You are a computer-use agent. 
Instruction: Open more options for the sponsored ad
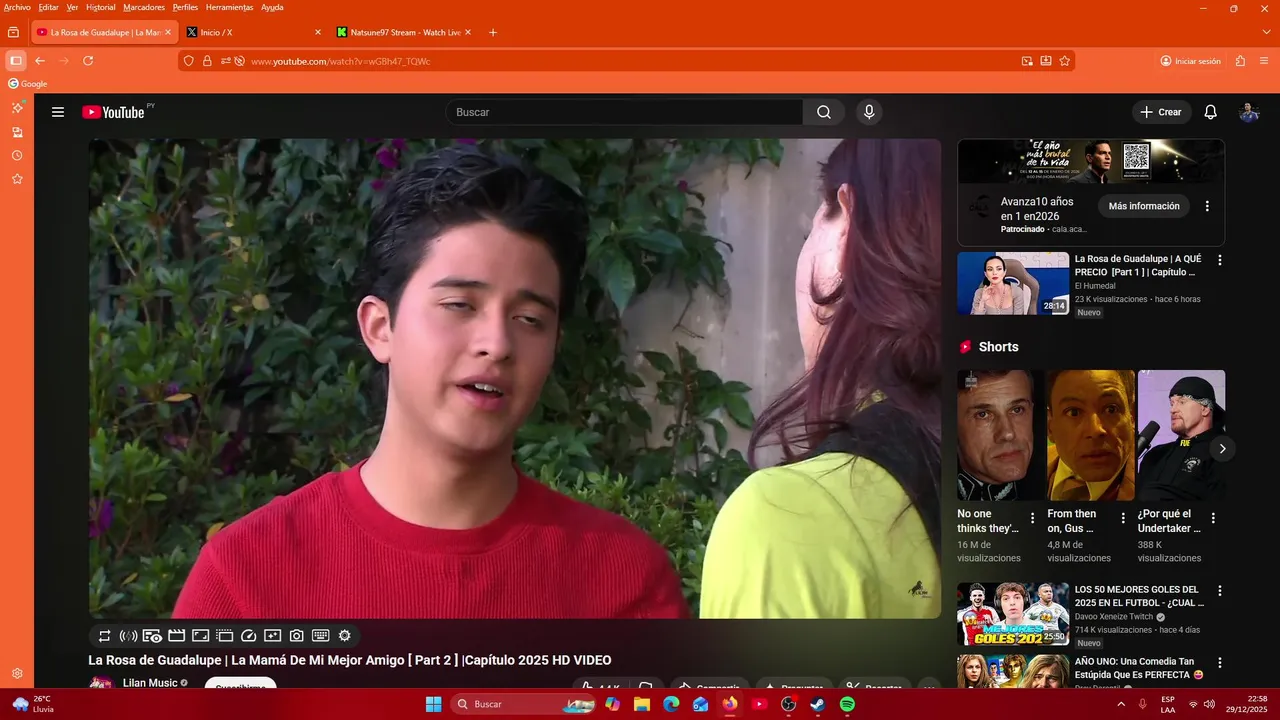tap(1207, 206)
